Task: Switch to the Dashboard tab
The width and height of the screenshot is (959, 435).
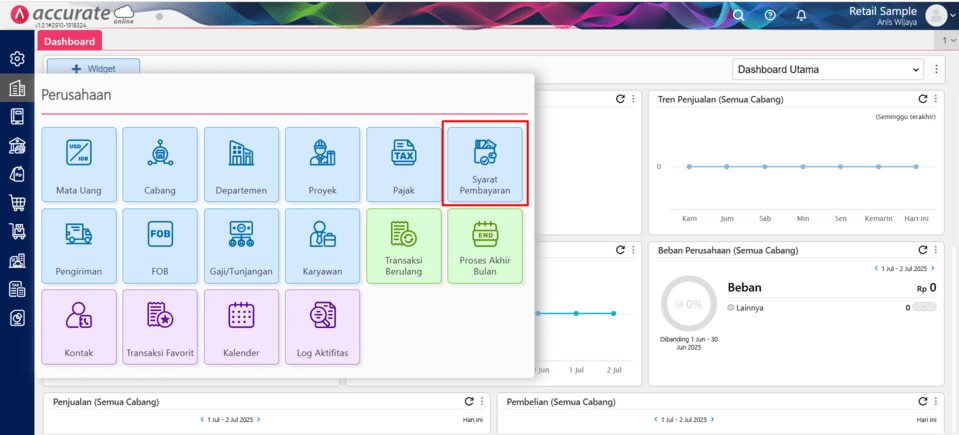Action: pyautogui.click(x=69, y=41)
